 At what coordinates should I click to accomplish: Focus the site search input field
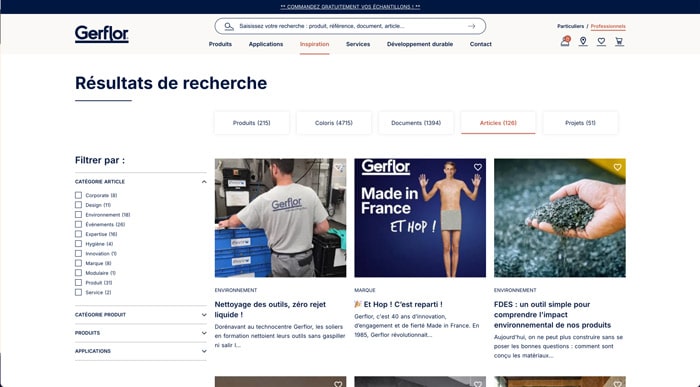[350, 26]
